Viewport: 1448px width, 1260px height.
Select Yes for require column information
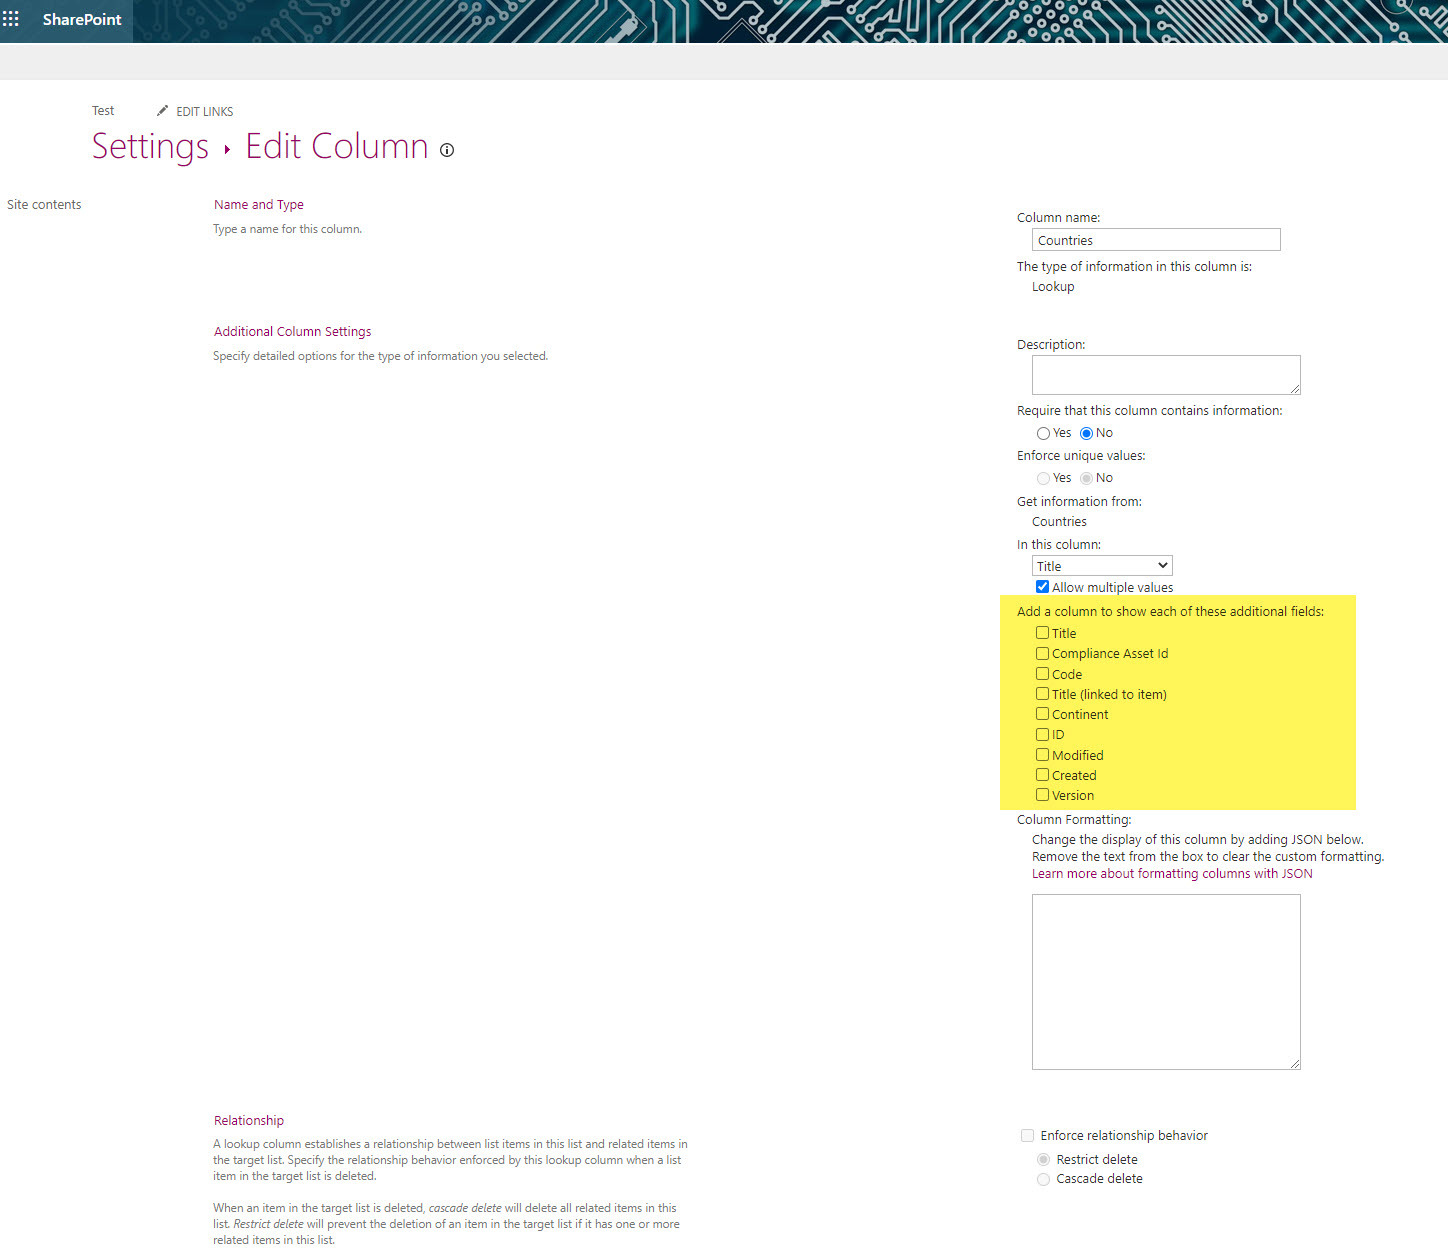pos(1043,434)
